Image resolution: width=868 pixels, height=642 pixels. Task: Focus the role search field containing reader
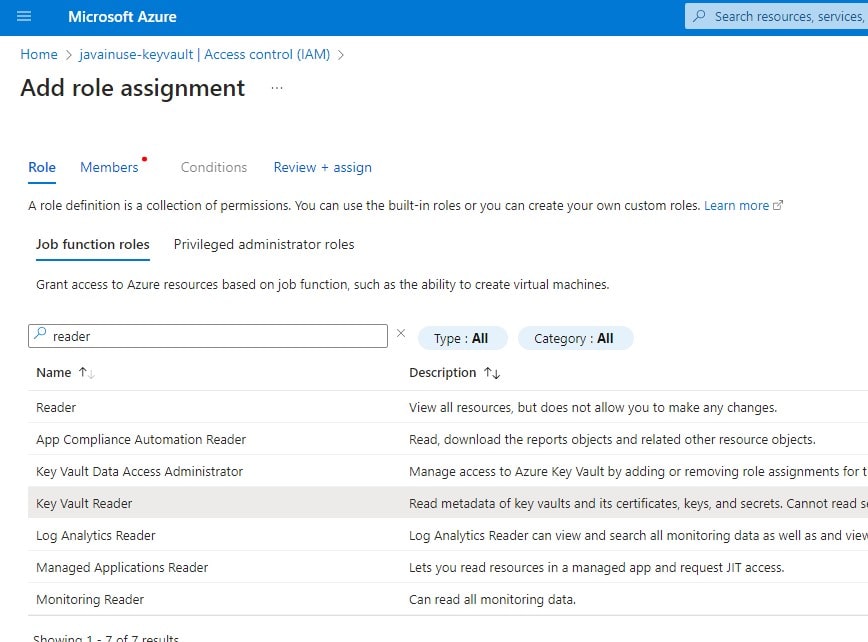coord(208,336)
